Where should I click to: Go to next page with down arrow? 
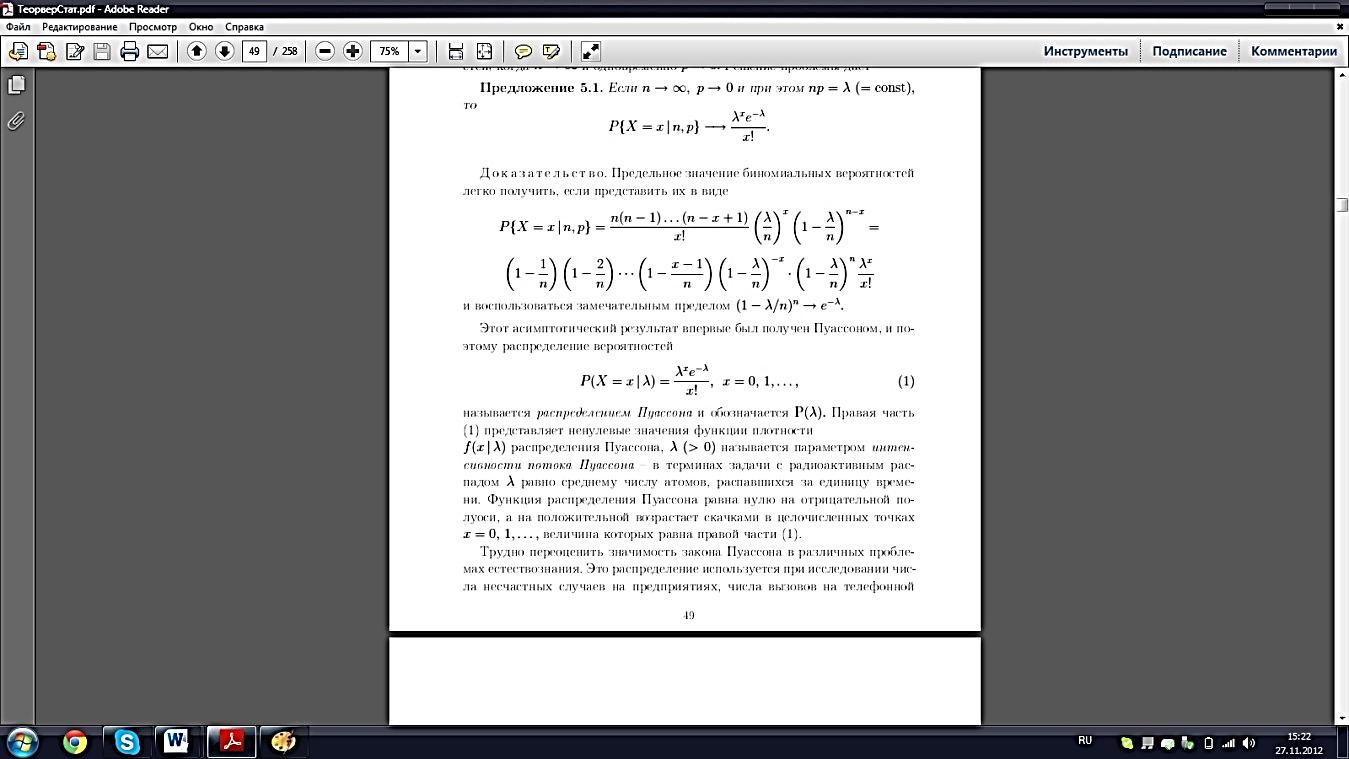pyautogui.click(x=225, y=51)
